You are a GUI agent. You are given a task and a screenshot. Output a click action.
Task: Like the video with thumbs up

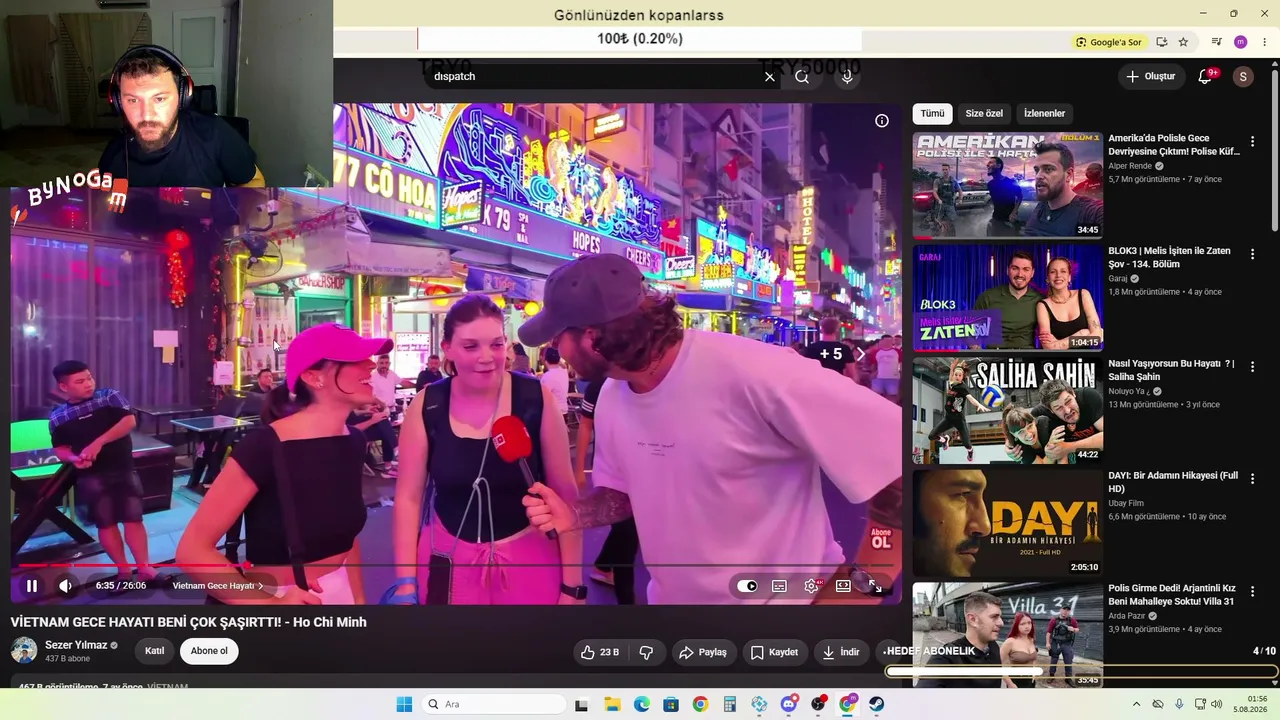(x=600, y=652)
